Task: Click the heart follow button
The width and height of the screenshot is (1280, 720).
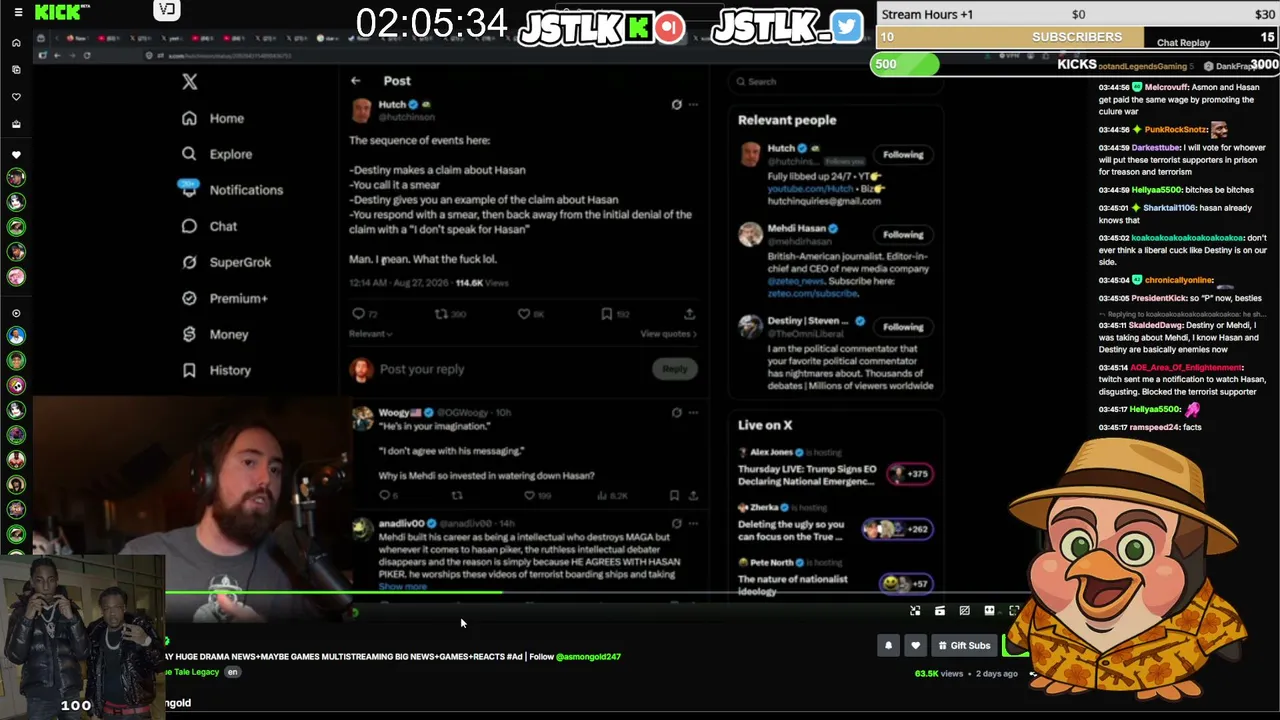Action: (x=915, y=646)
